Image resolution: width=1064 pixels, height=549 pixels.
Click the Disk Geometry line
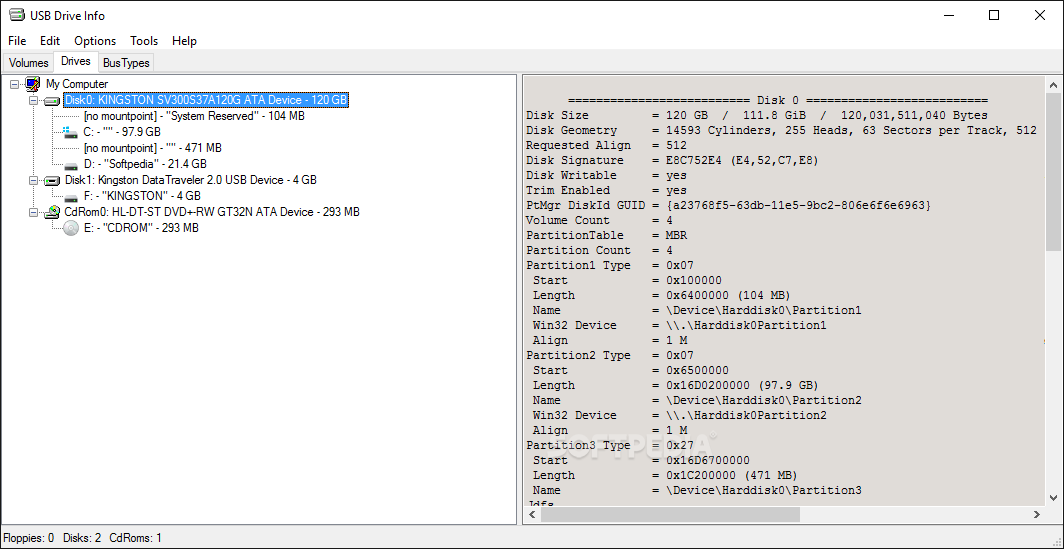pyautogui.click(x=781, y=130)
